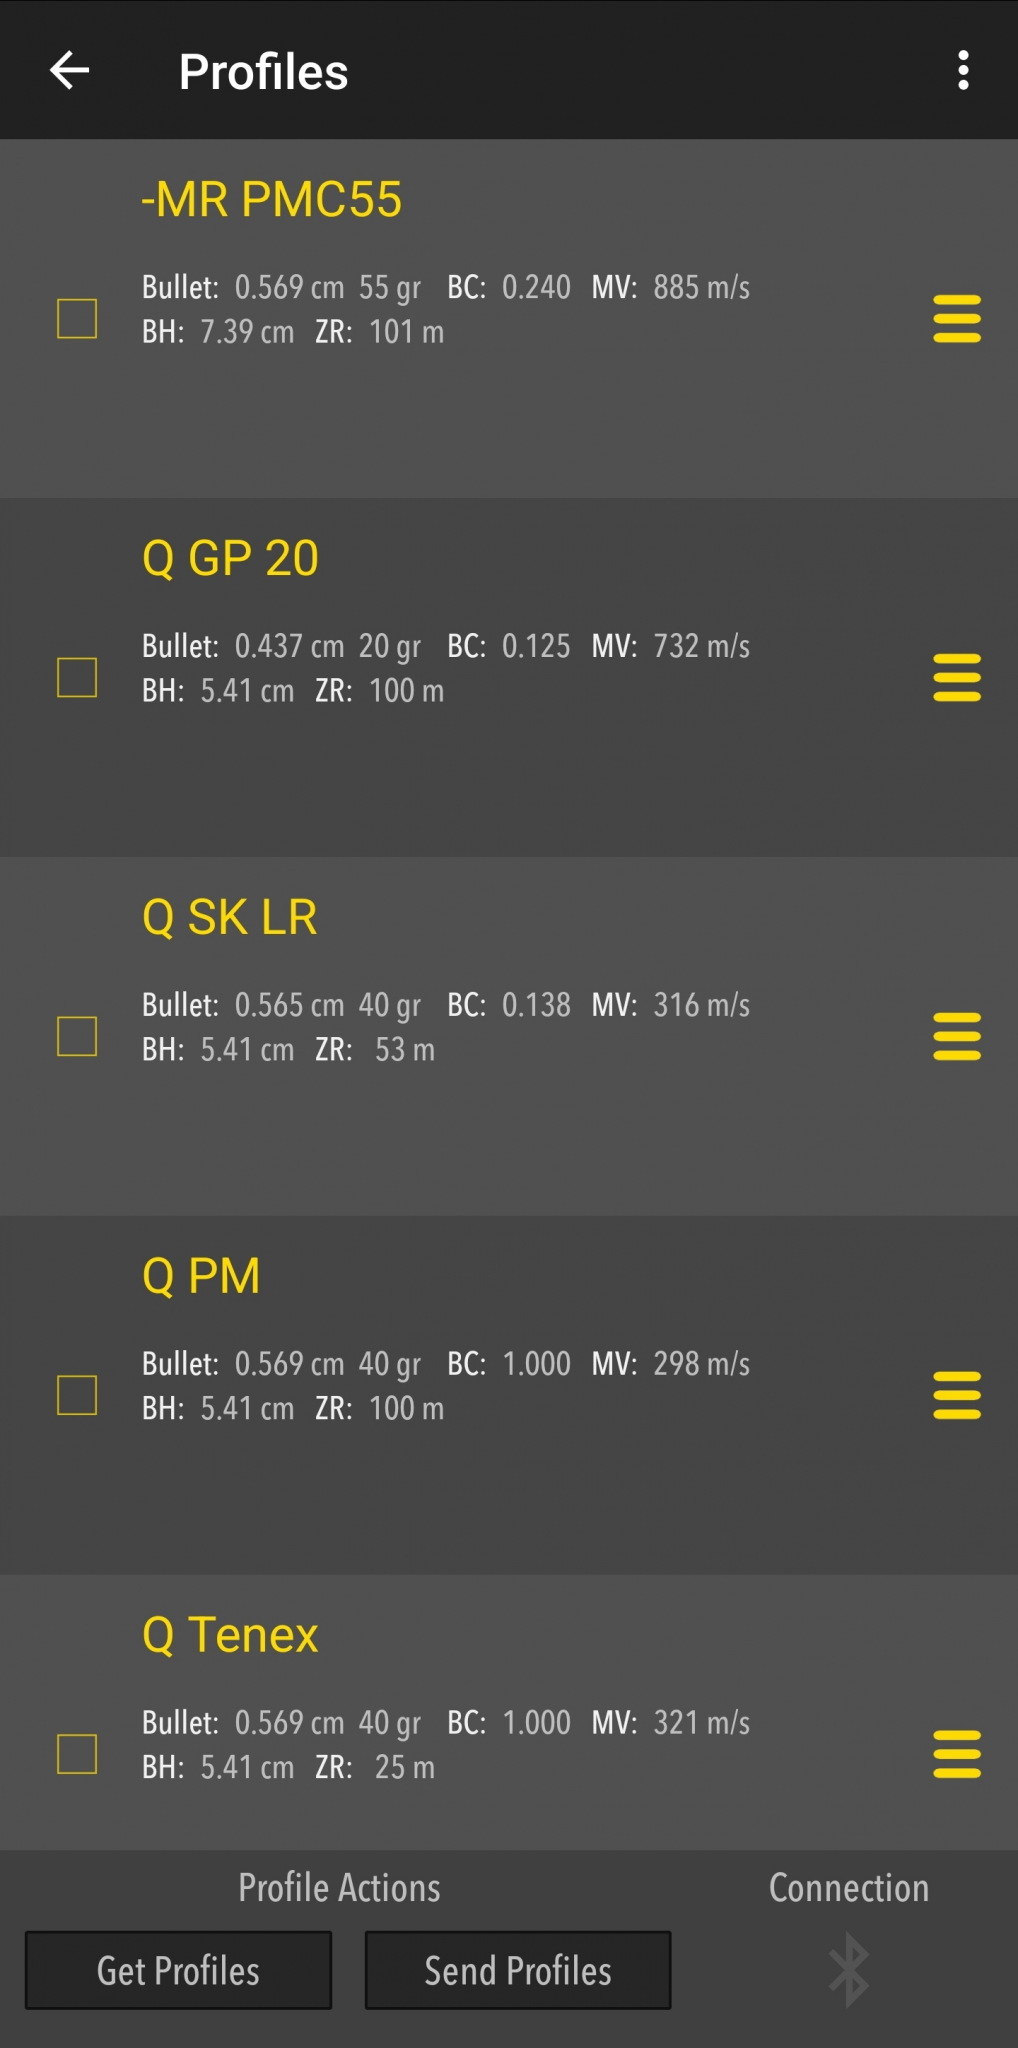Mark the Q Tenex profile checkbox
The height and width of the screenshot is (2048, 1018).
pyautogui.click(x=77, y=1755)
